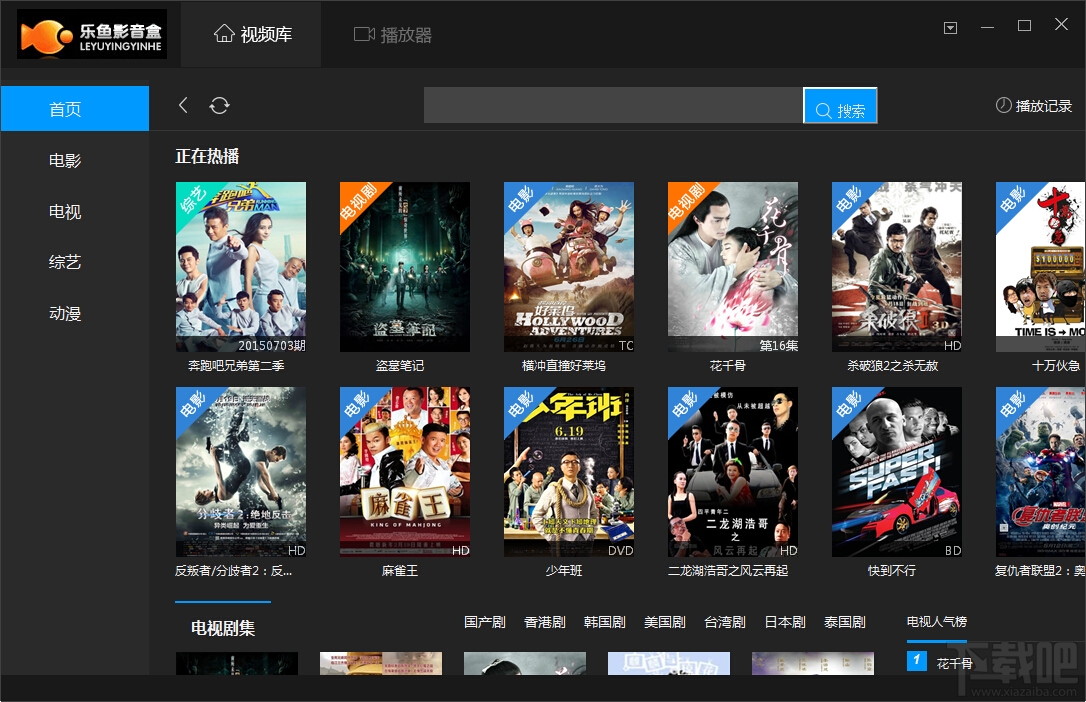Open 奔跑吧兄弟第二季 poster

[240, 267]
